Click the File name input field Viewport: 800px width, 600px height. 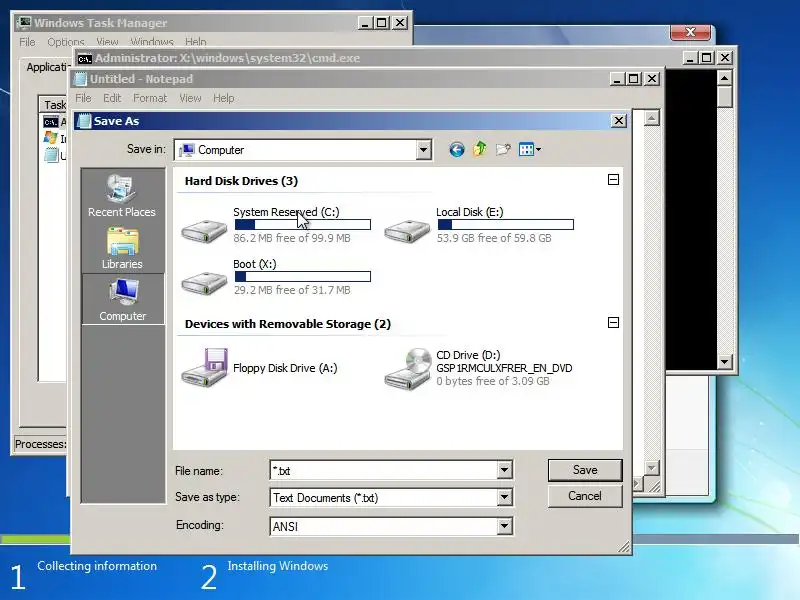pyautogui.click(x=384, y=470)
